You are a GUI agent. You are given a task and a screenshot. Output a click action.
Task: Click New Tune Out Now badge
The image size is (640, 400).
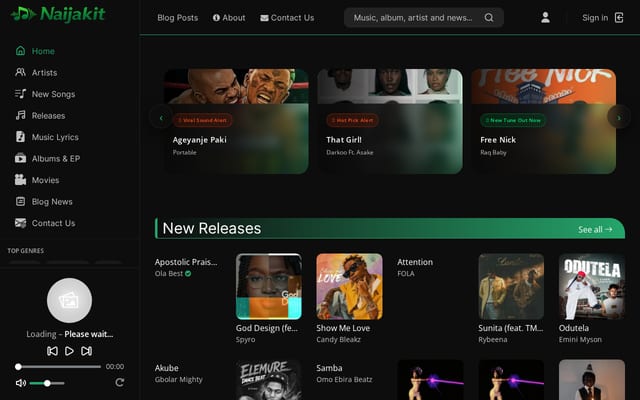[513, 120]
